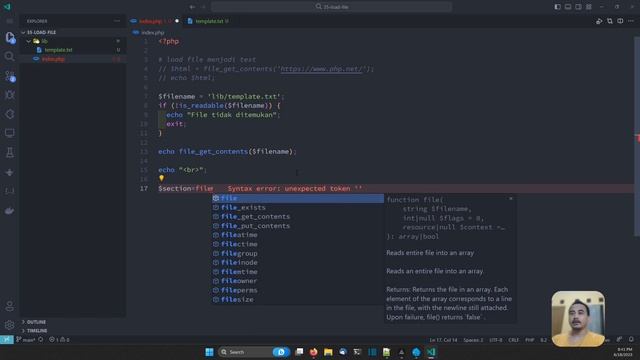
Task: Choose the fileinode suggestion
Action: click(298, 263)
